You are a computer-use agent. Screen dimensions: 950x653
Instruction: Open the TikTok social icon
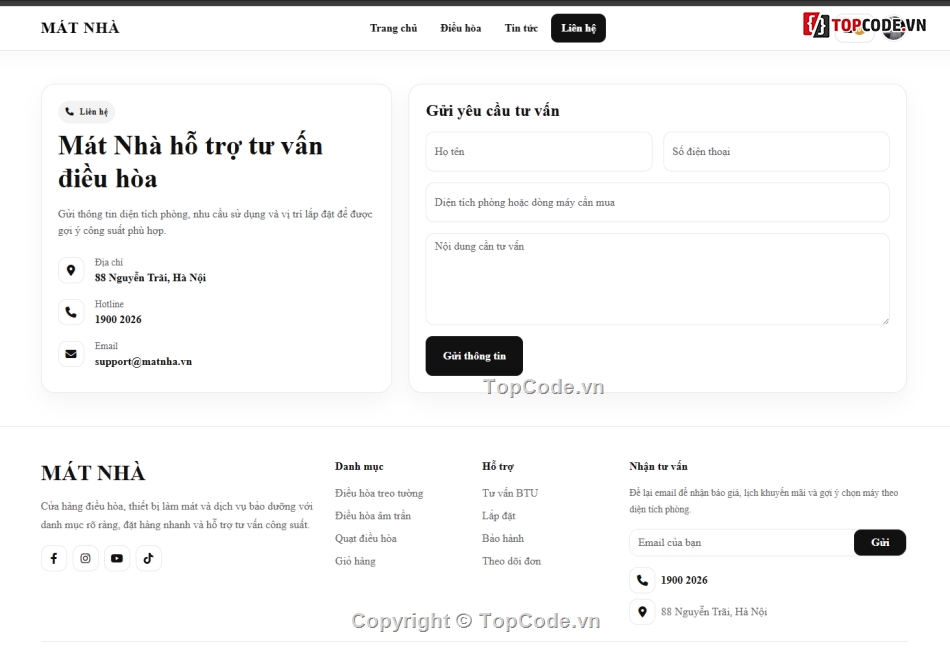coord(148,559)
